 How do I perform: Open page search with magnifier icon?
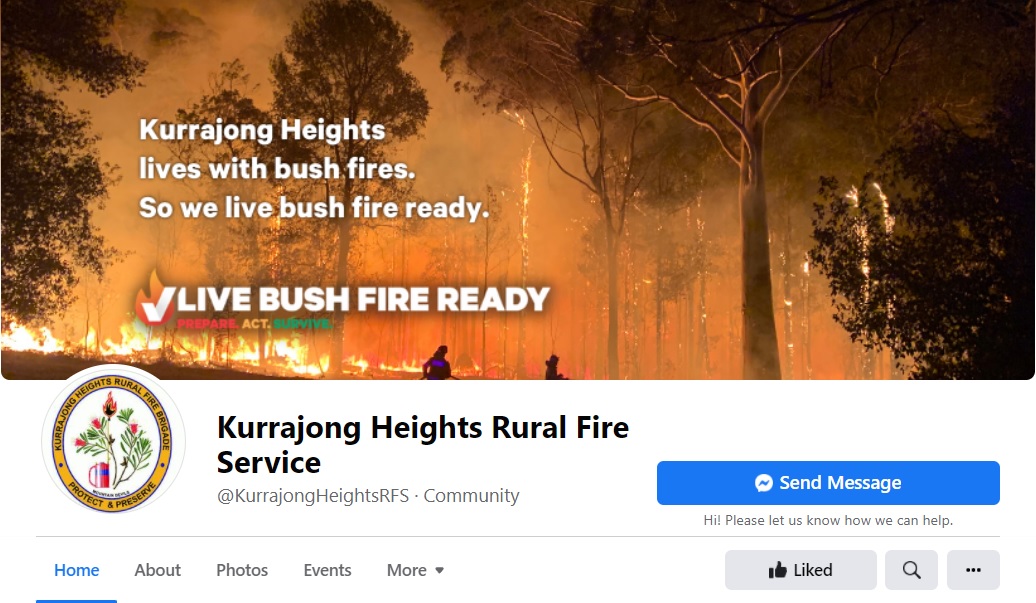click(911, 570)
